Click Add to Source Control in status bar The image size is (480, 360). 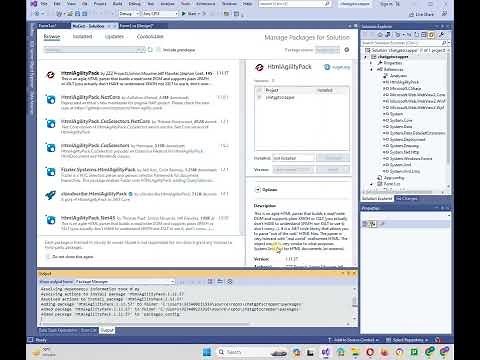point(354,340)
